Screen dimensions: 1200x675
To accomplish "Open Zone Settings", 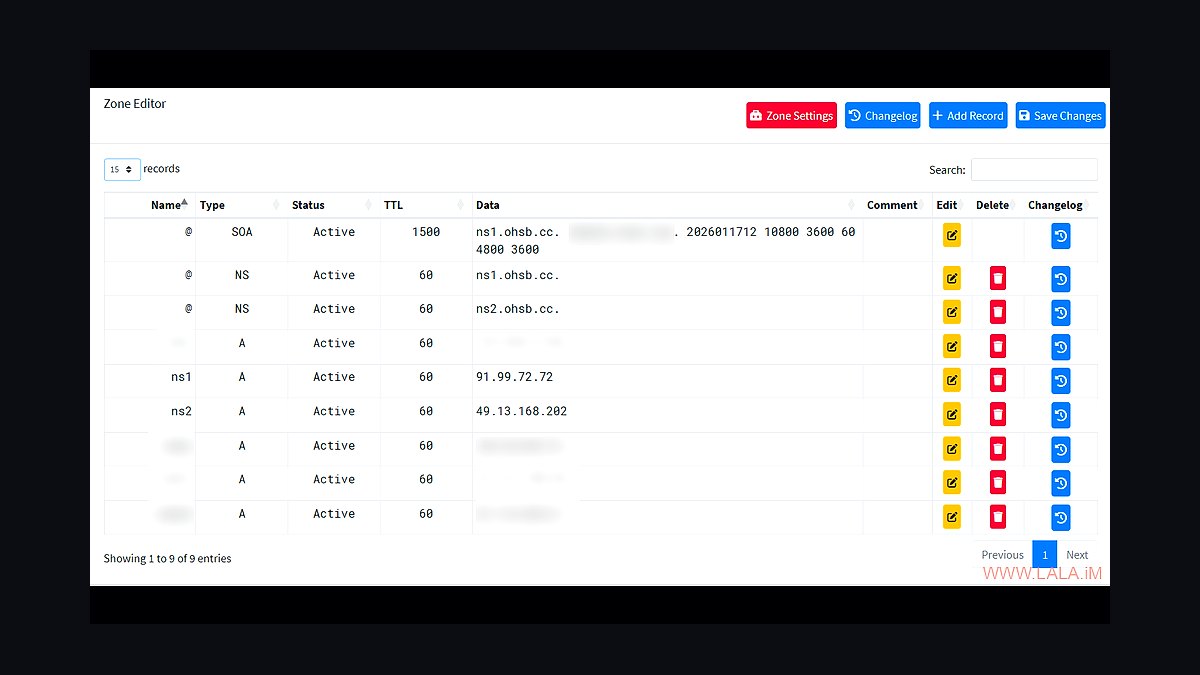I will click(791, 116).
